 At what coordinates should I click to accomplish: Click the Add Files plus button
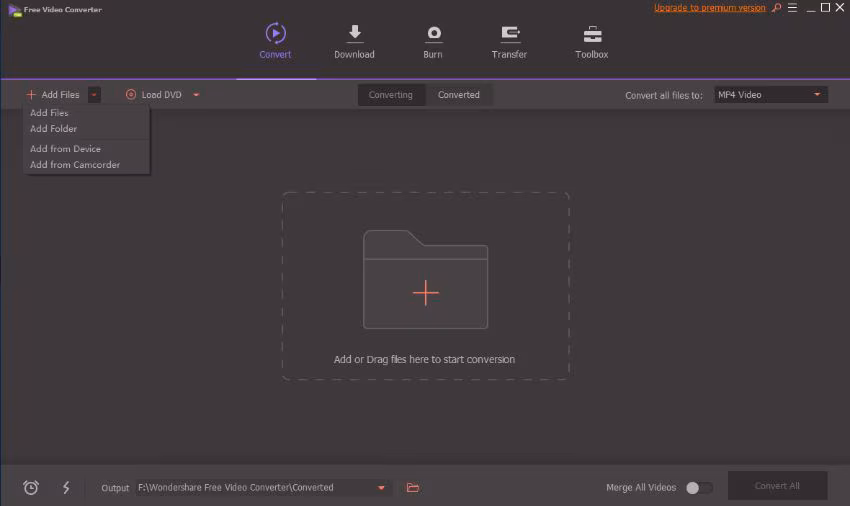(x=53, y=95)
